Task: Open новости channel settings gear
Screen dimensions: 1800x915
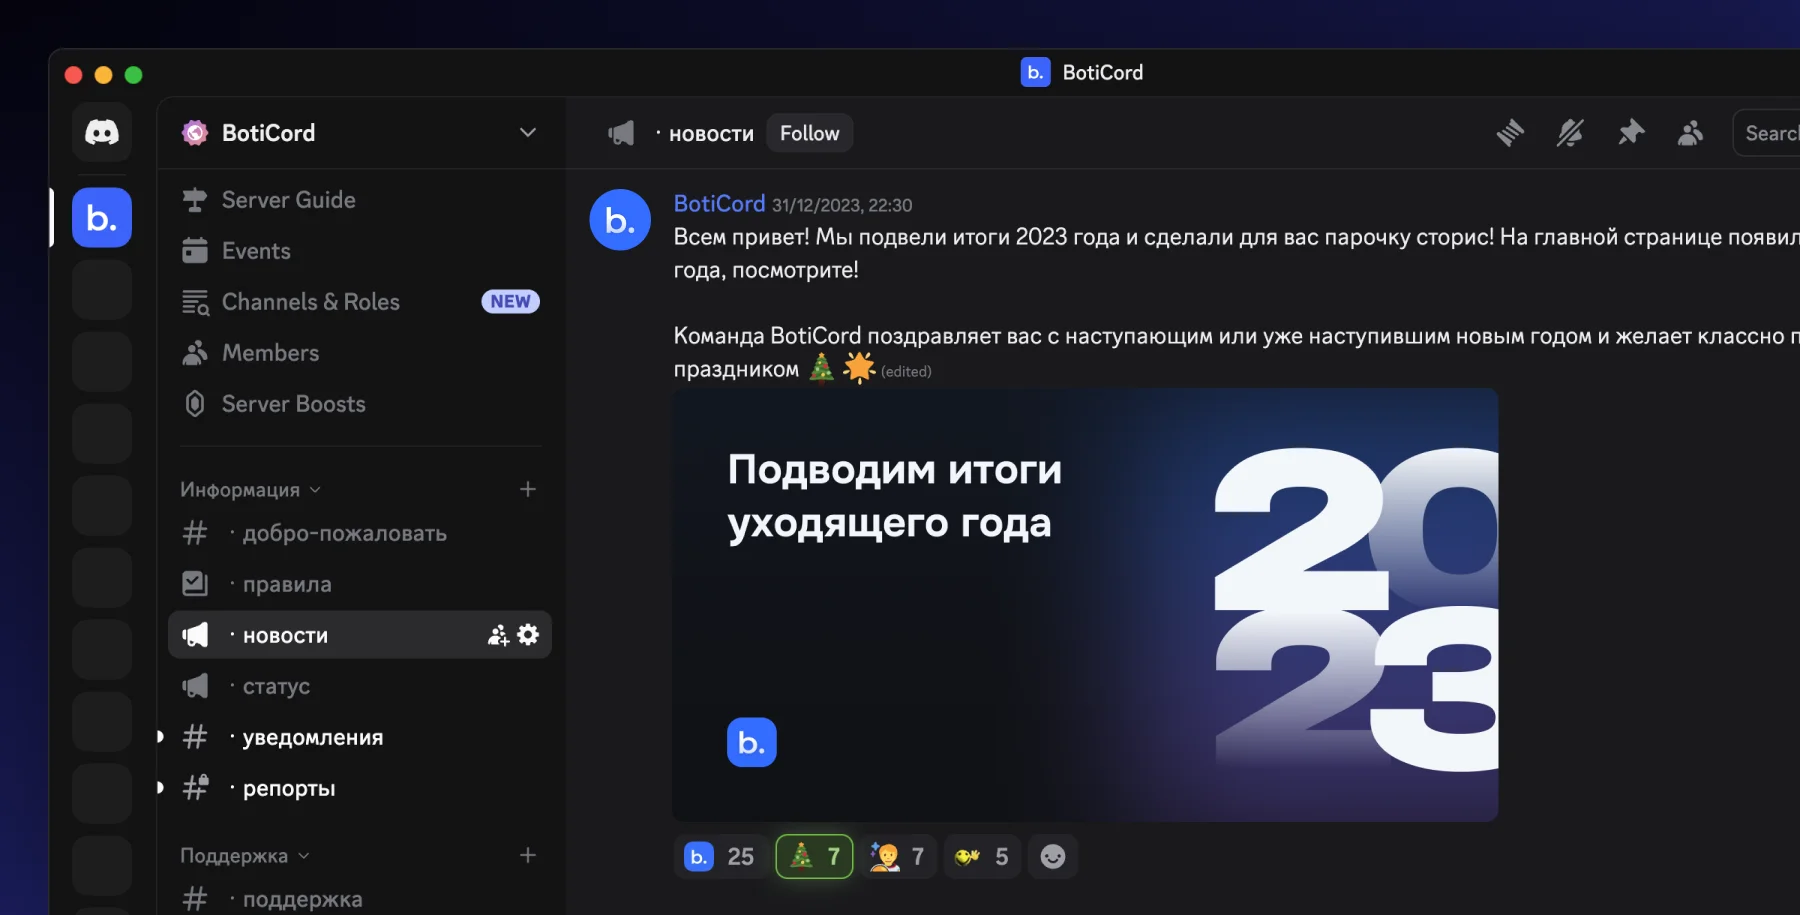Action: click(x=528, y=635)
